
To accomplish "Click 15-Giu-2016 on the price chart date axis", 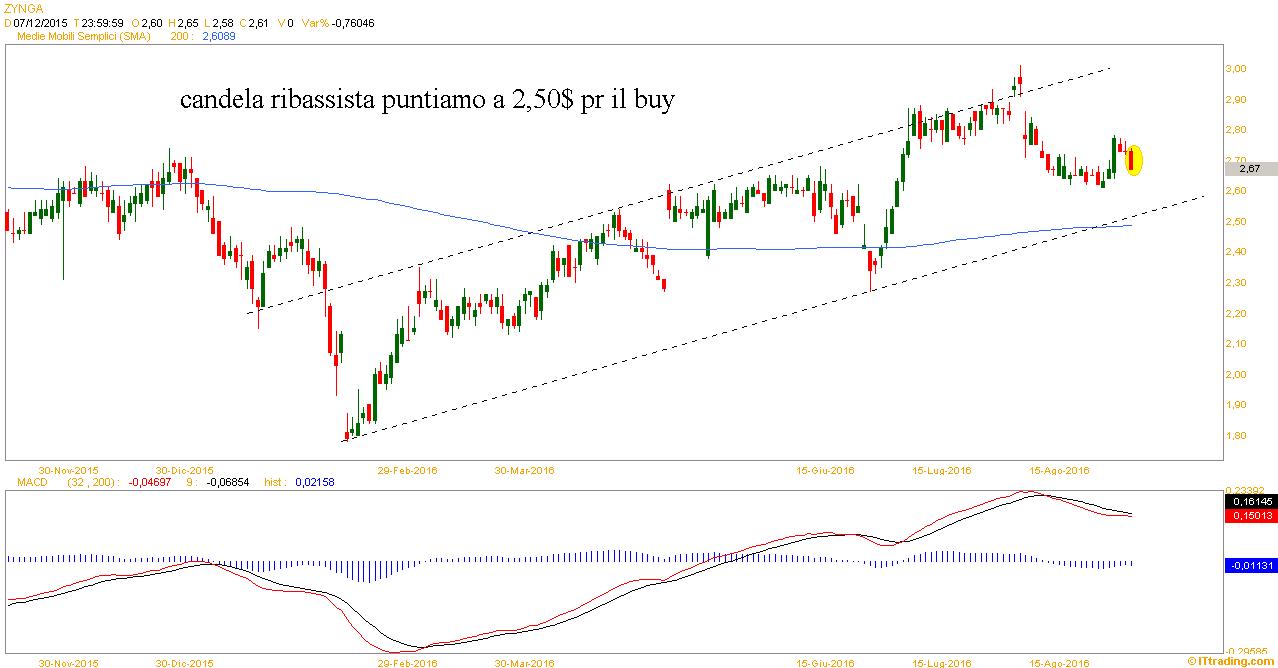I will pos(825,470).
